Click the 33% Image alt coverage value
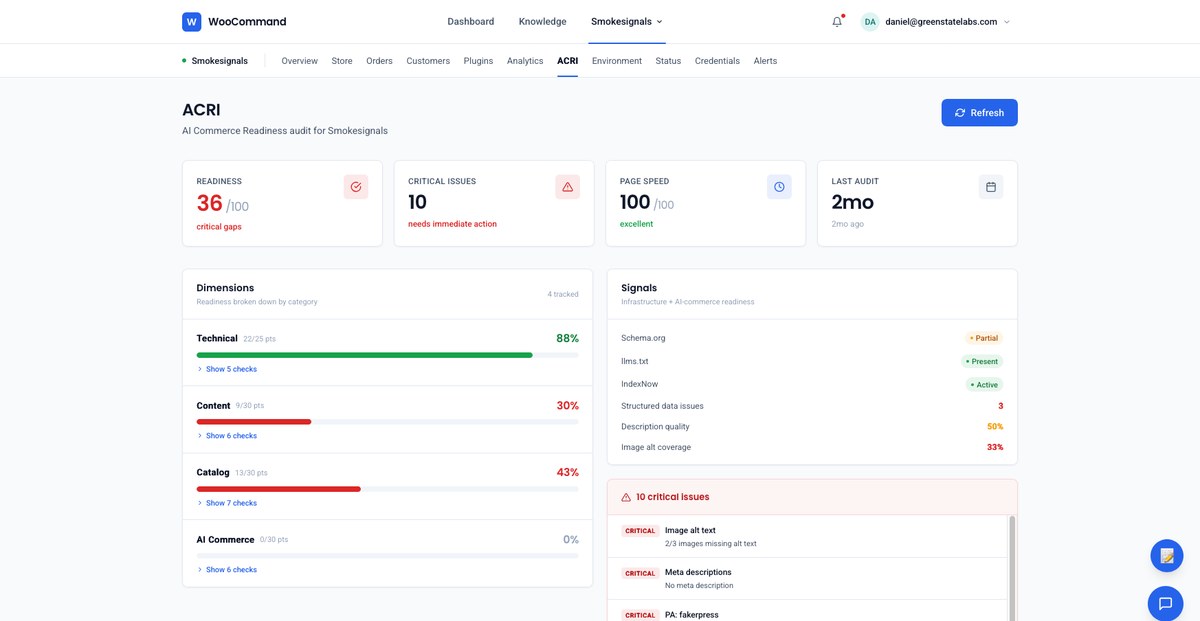 [995, 447]
